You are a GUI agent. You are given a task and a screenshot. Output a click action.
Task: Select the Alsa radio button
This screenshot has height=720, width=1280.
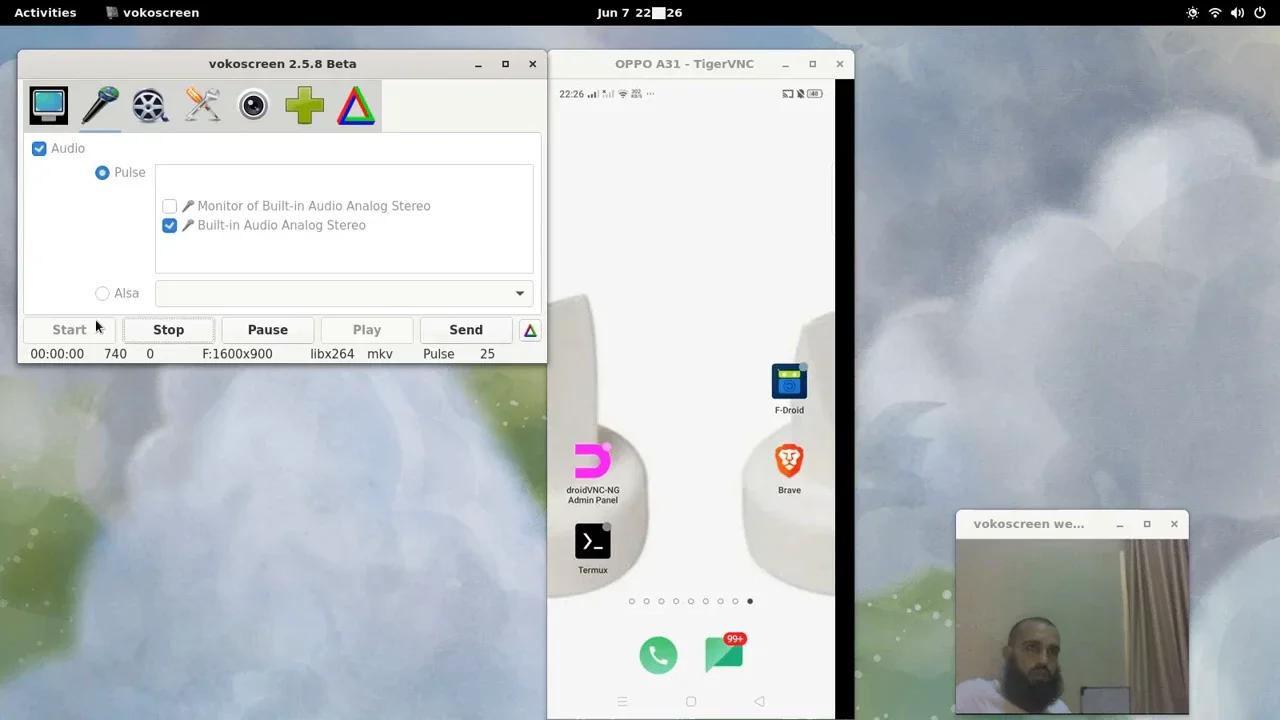pos(102,293)
